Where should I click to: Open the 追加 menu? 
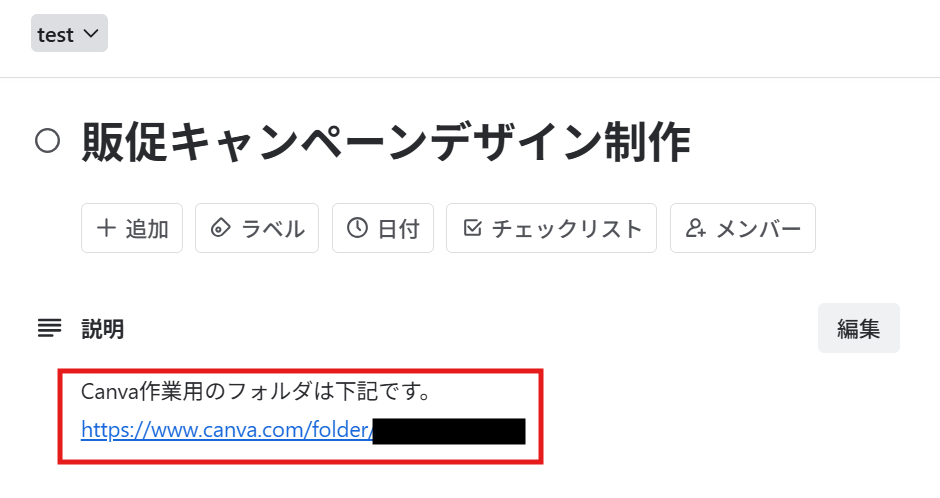[132, 228]
